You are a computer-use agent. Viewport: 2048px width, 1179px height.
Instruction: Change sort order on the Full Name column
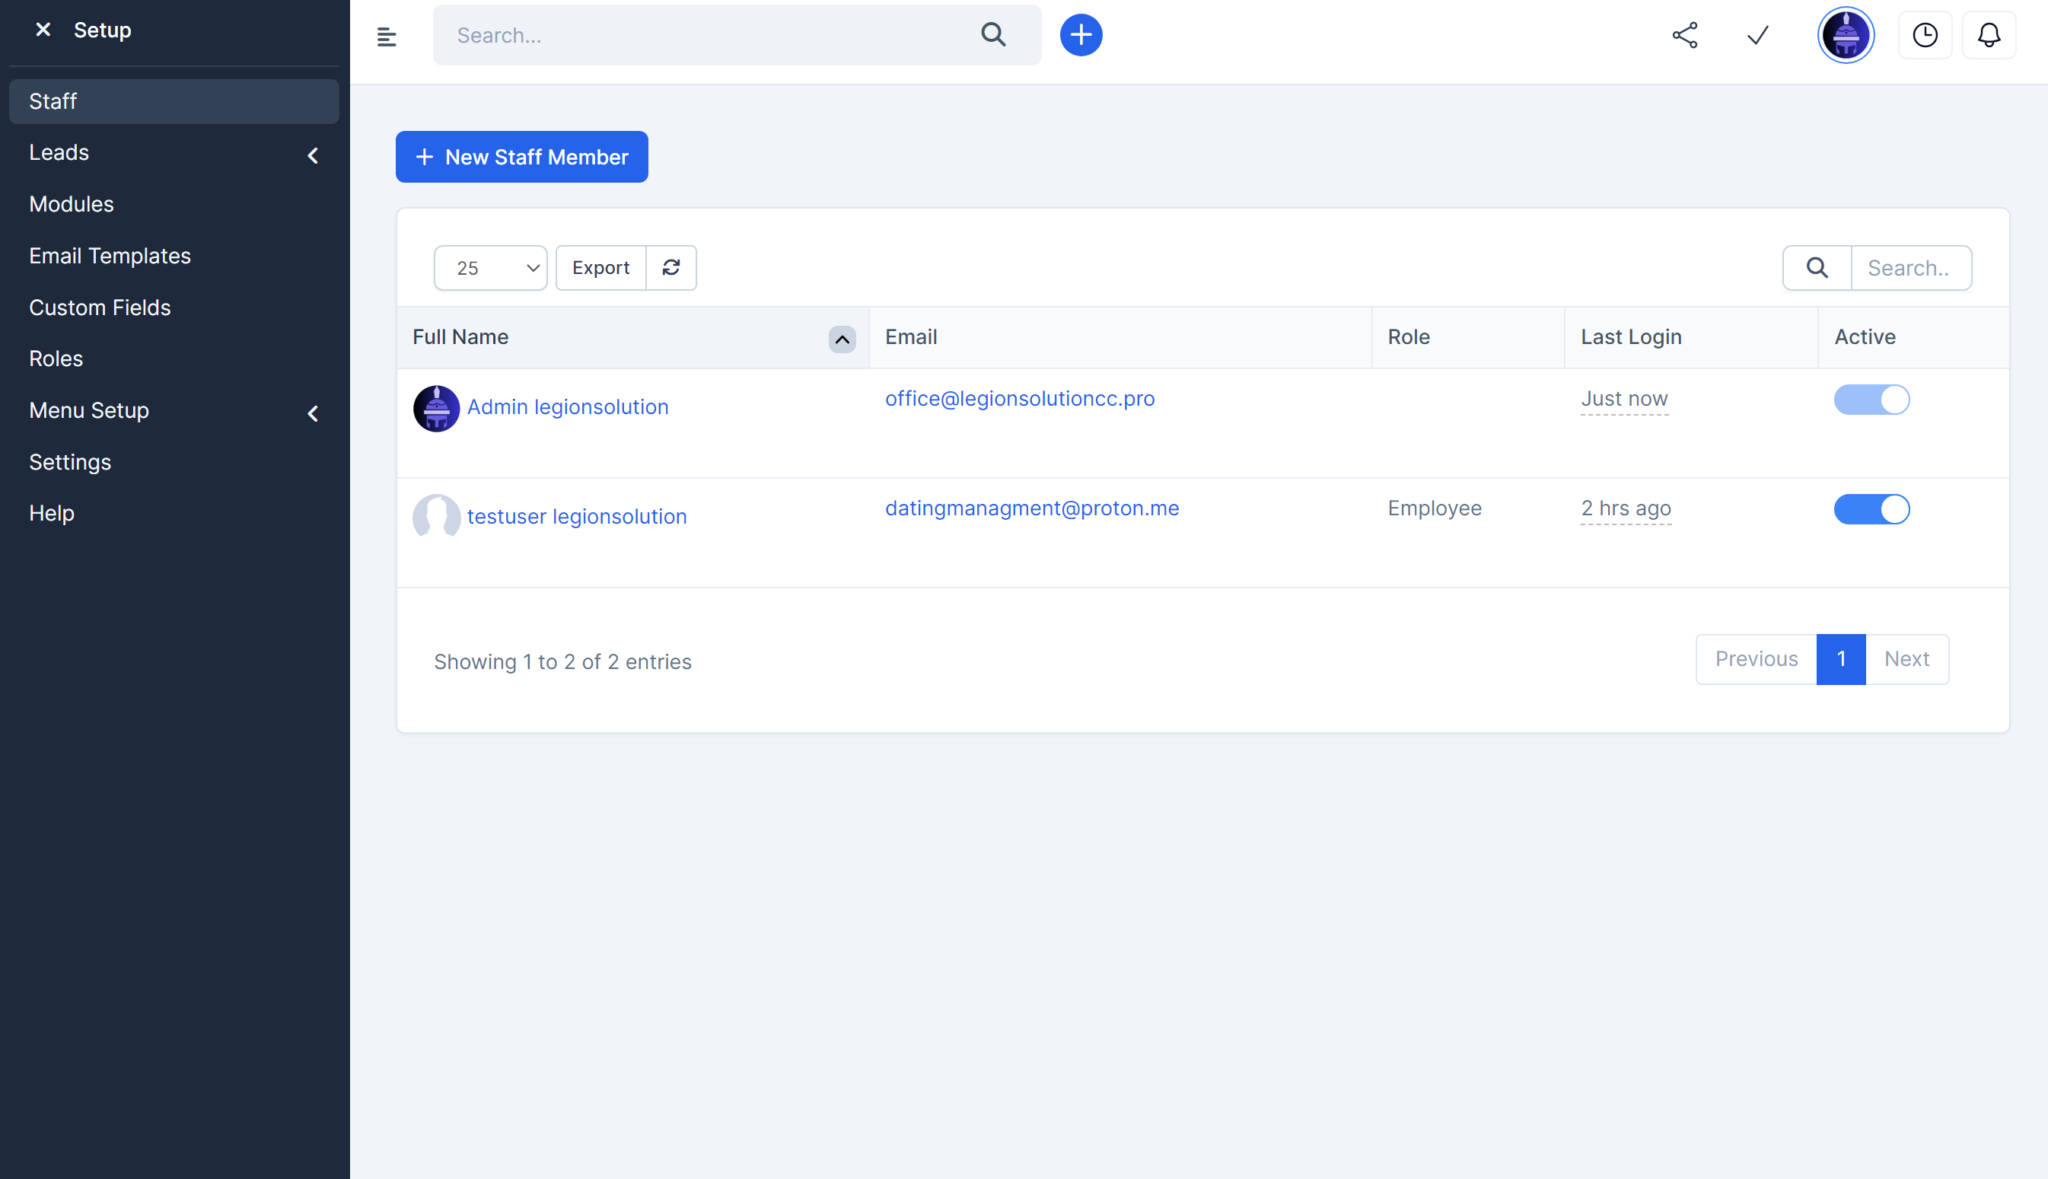coord(841,339)
